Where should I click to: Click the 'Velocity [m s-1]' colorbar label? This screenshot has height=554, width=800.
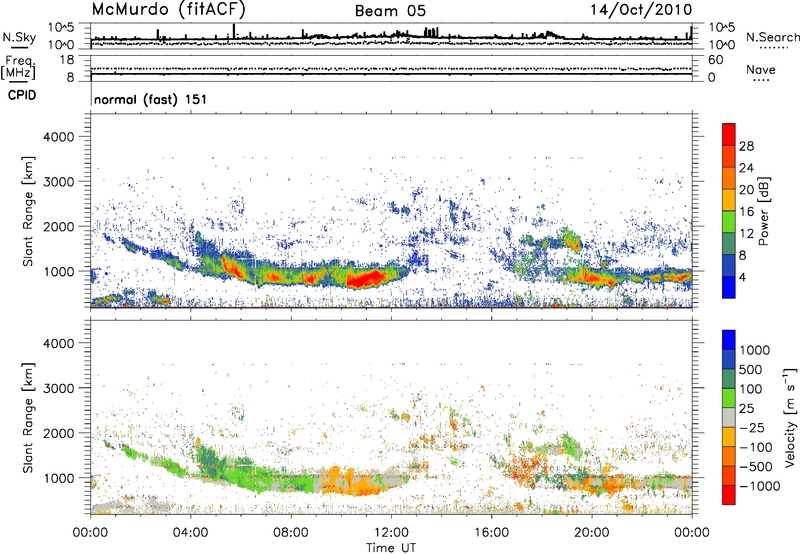point(790,417)
